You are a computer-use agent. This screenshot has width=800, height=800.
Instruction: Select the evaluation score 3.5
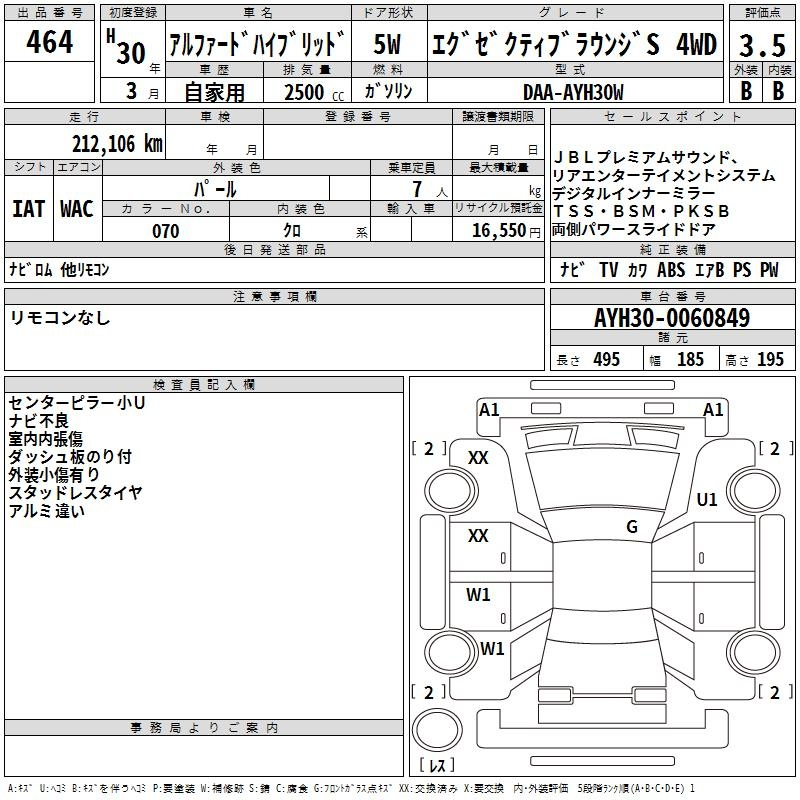pos(762,45)
